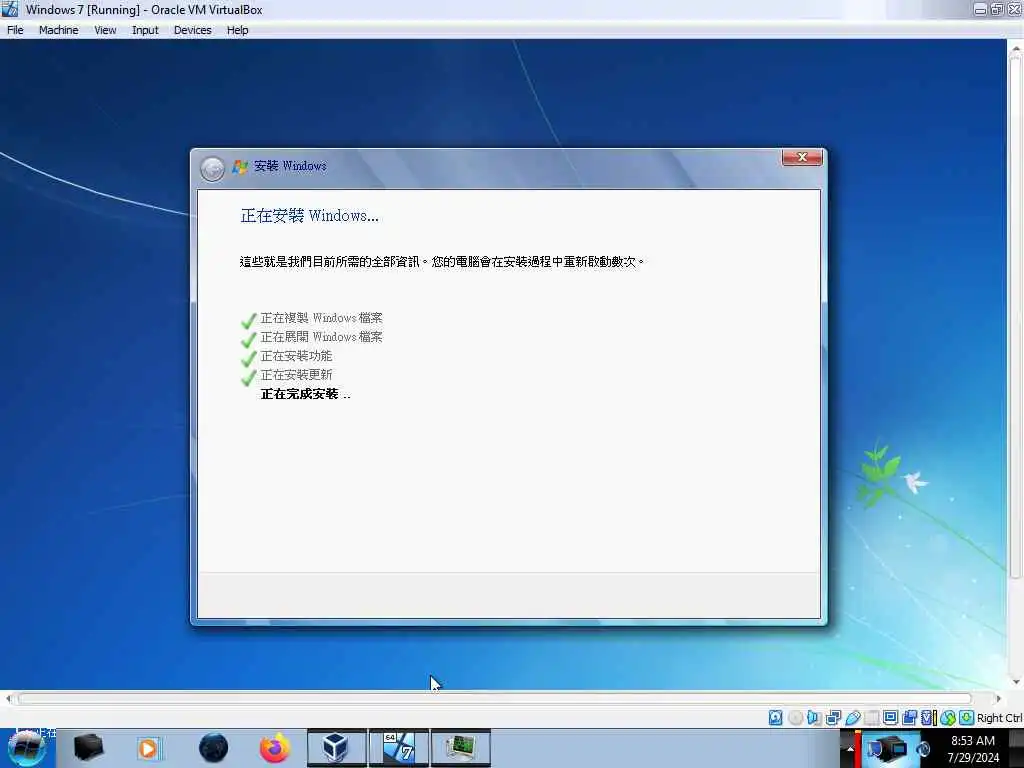Click the CPU virtualization status icon
This screenshot has height=768, width=1024.
point(928,718)
